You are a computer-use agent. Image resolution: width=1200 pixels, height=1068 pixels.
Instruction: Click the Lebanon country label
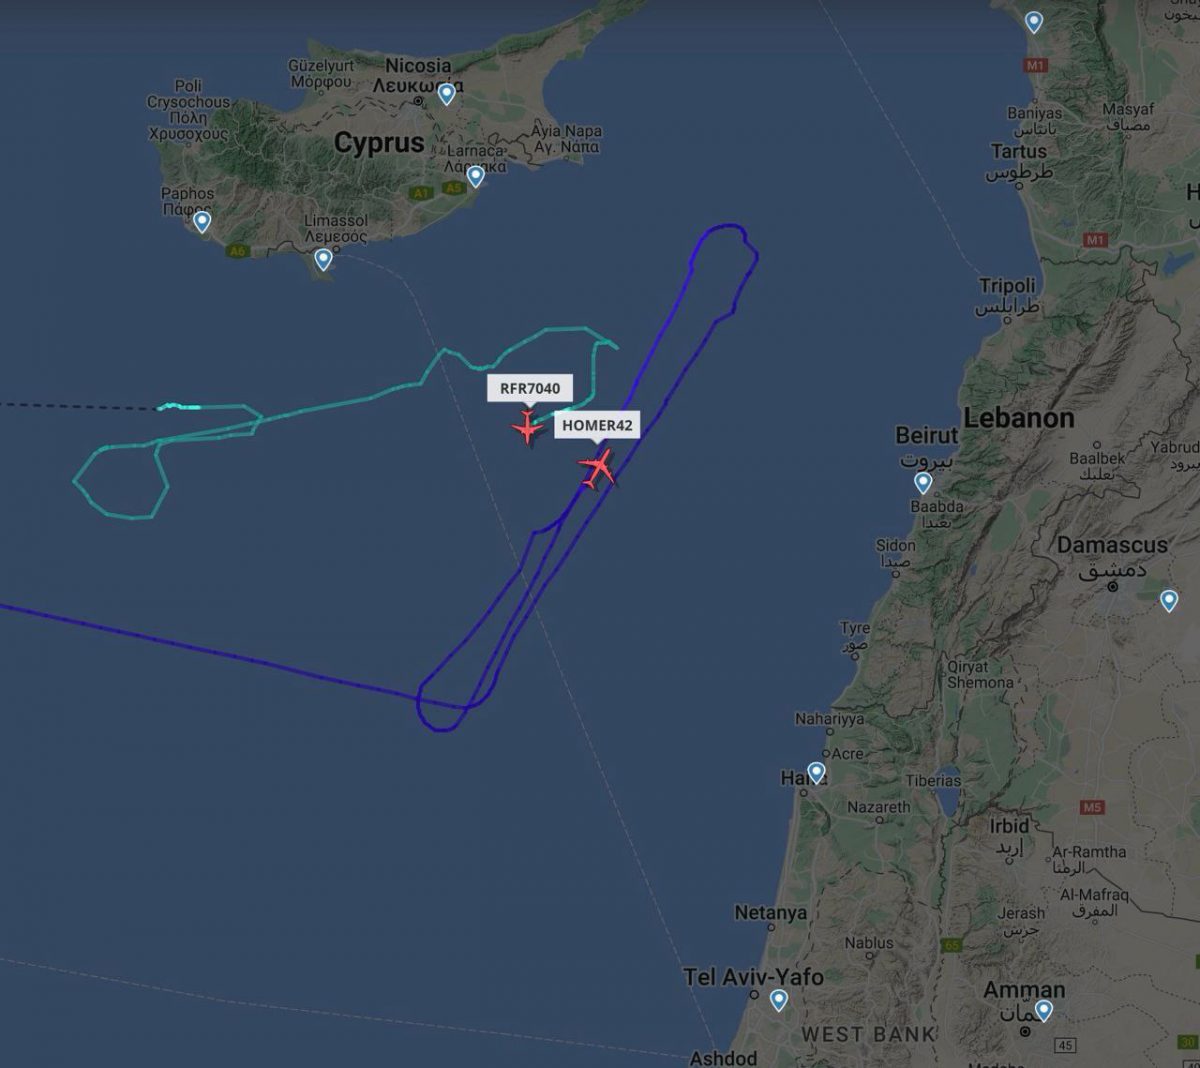click(x=1019, y=418)
